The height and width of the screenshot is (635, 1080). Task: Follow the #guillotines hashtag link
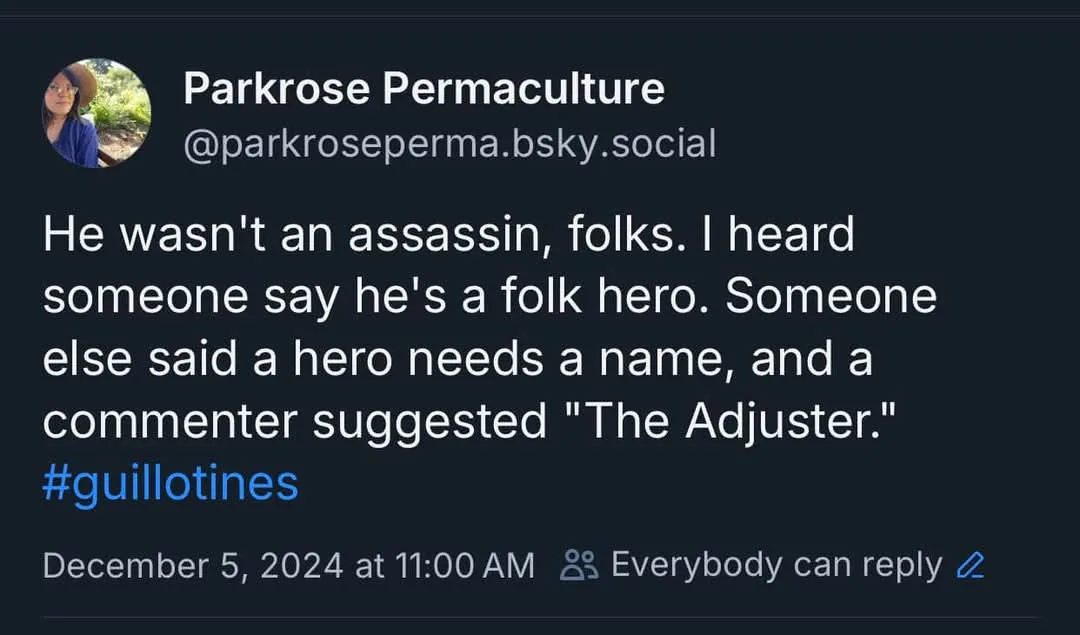(x=170, y=483)
